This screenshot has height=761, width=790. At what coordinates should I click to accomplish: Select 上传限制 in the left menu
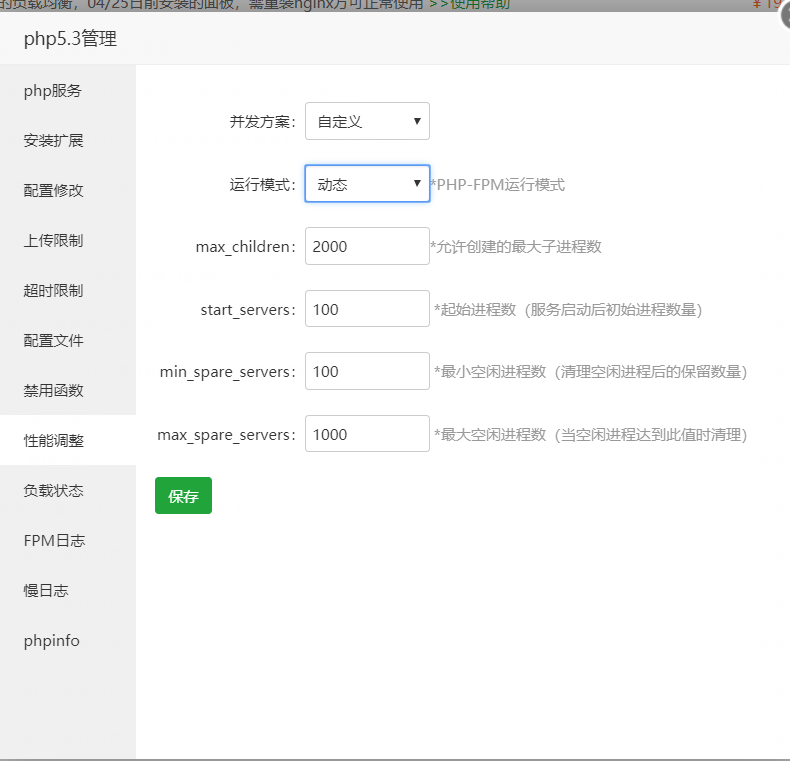coord(53,241)
